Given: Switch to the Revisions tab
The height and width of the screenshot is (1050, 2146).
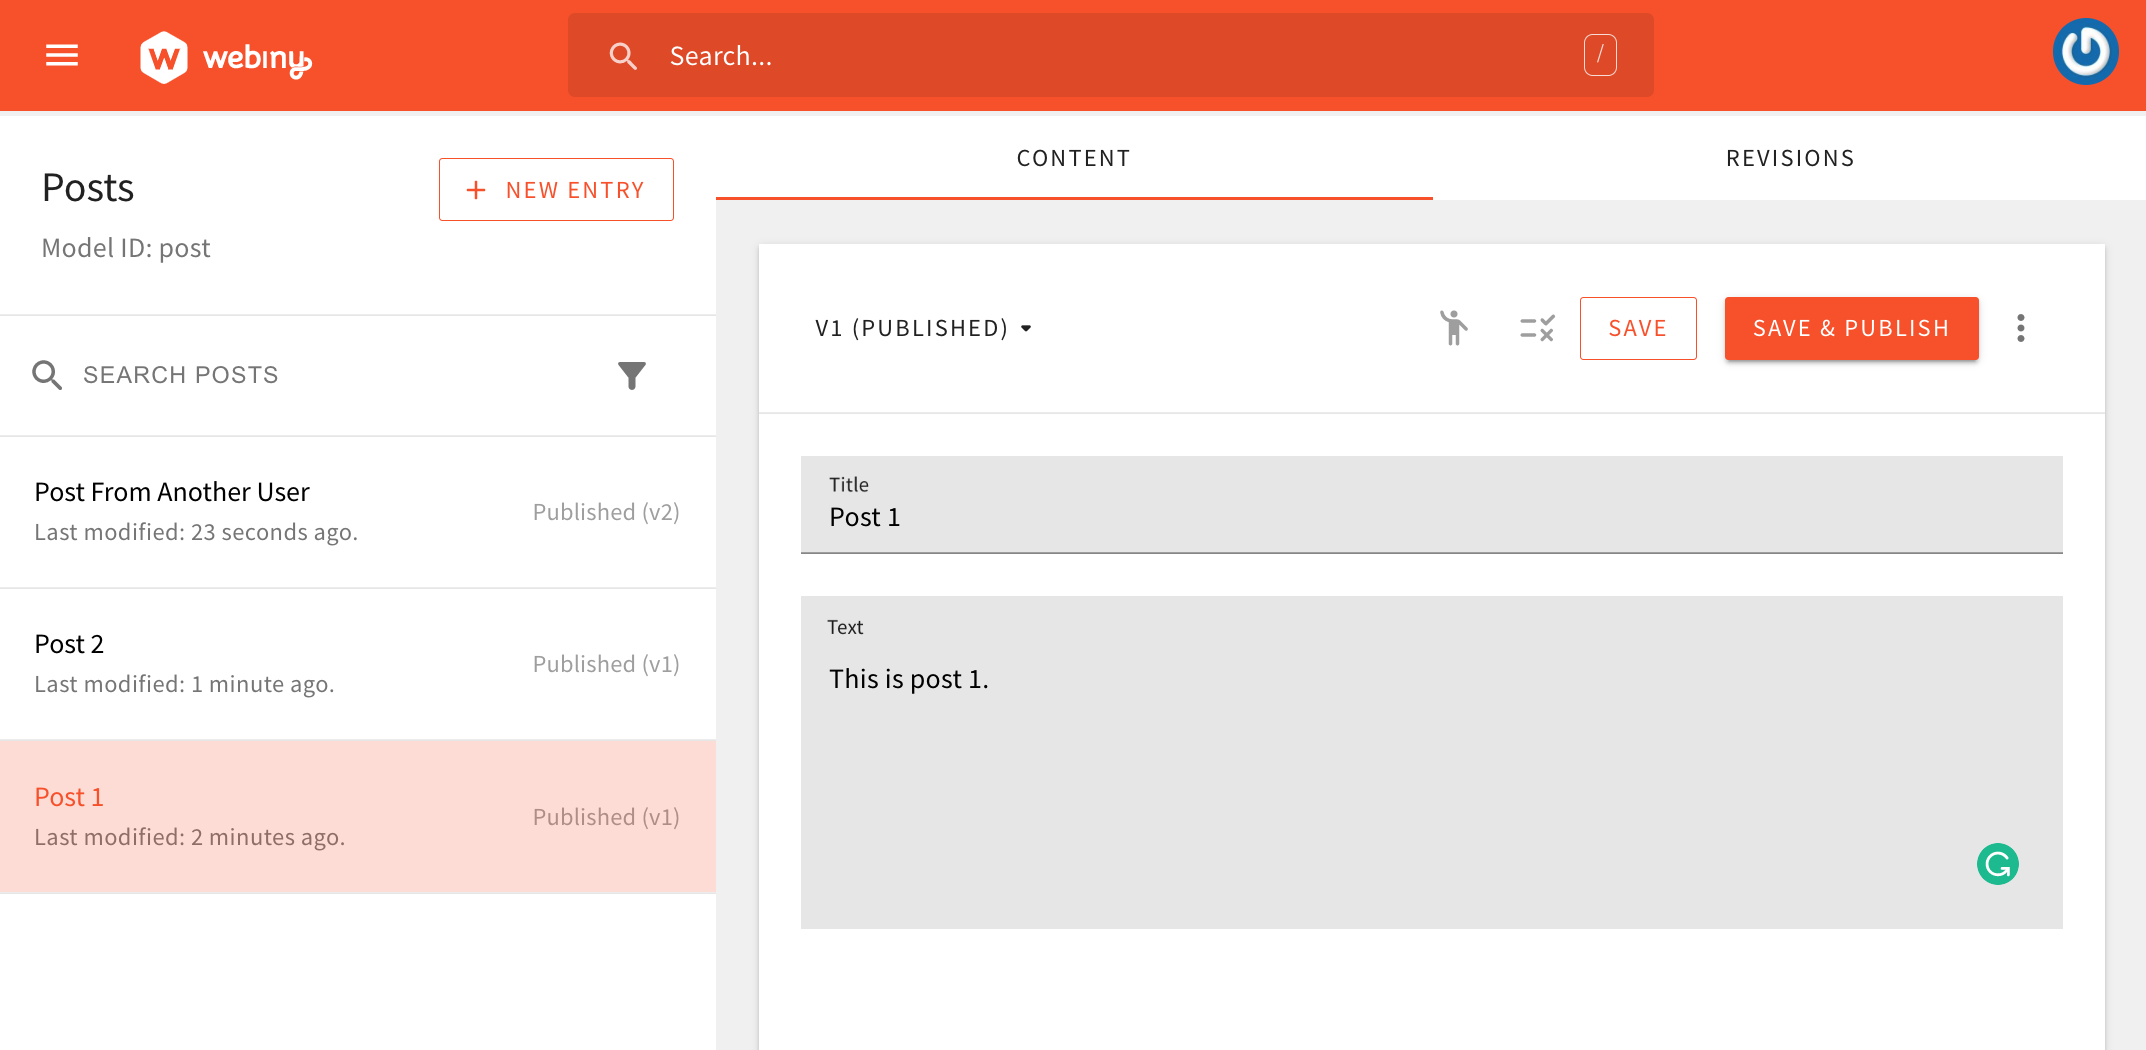Looking at the screenshot, I should pyautogui.click(x=1789, y=158).
